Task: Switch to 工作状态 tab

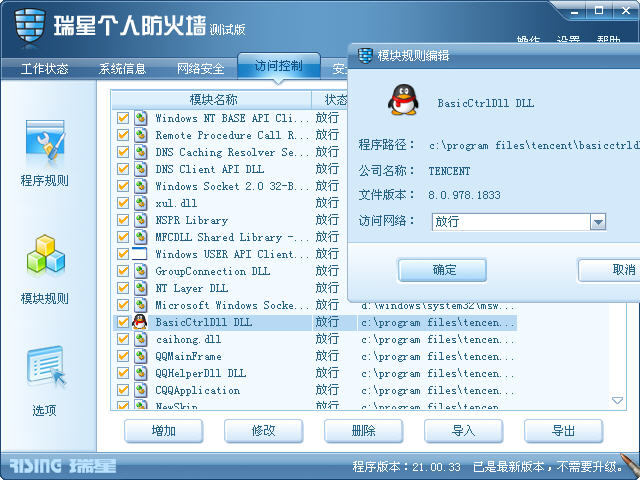Action: (44, 69)
